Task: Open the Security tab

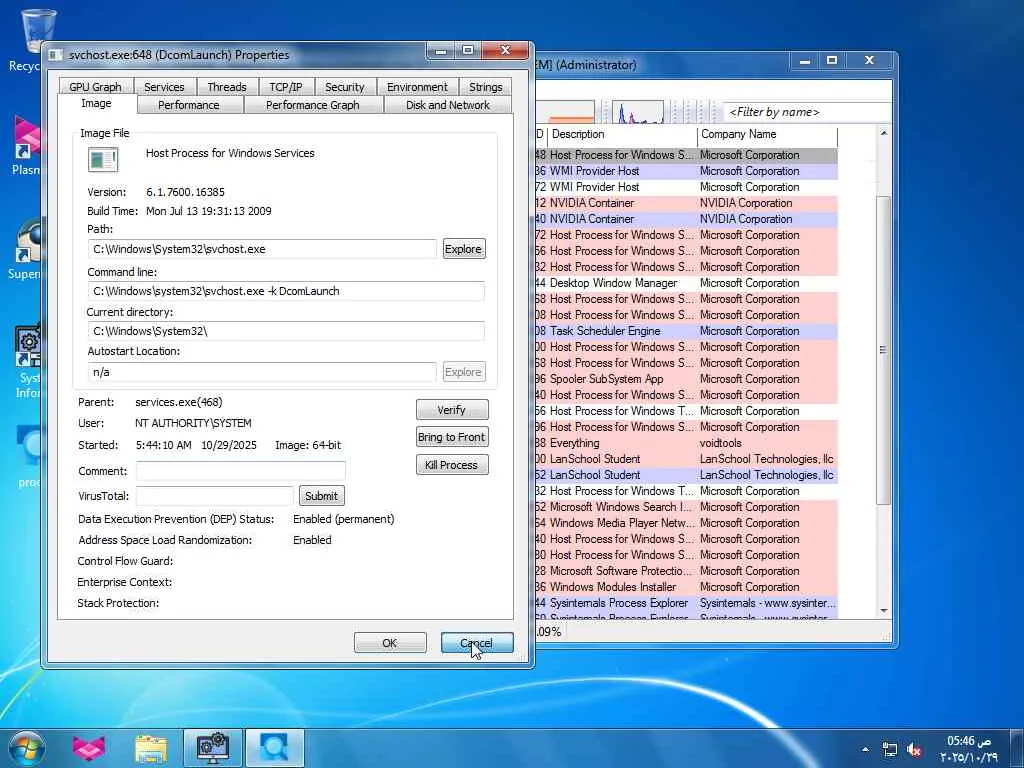Action: tap(345, 87)
